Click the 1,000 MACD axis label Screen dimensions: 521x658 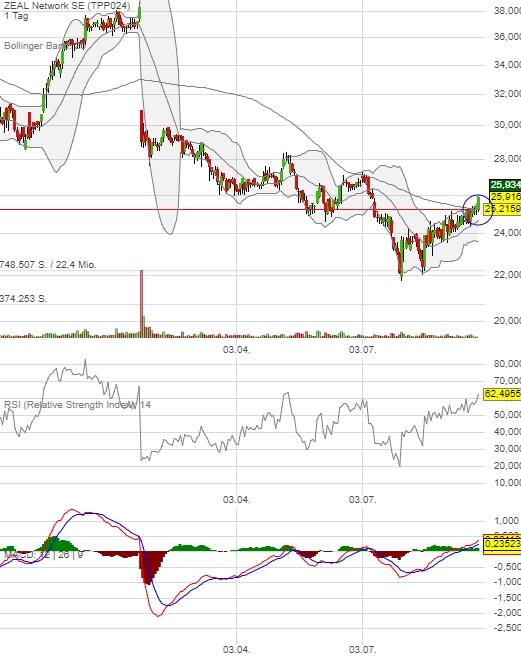507,521
